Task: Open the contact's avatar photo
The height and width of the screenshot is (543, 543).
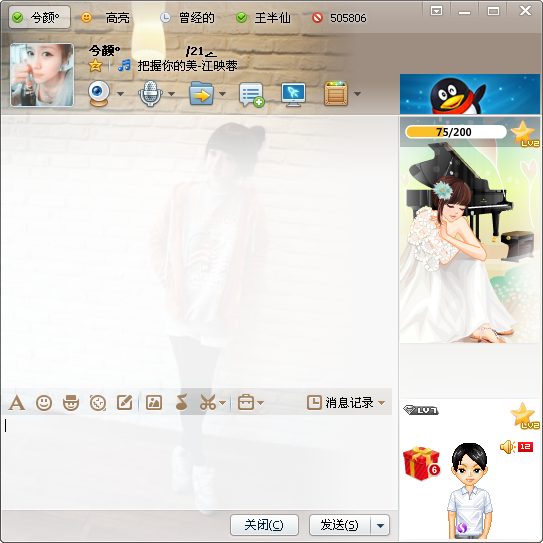Action: pyautogui.click(x=42, y=75)
